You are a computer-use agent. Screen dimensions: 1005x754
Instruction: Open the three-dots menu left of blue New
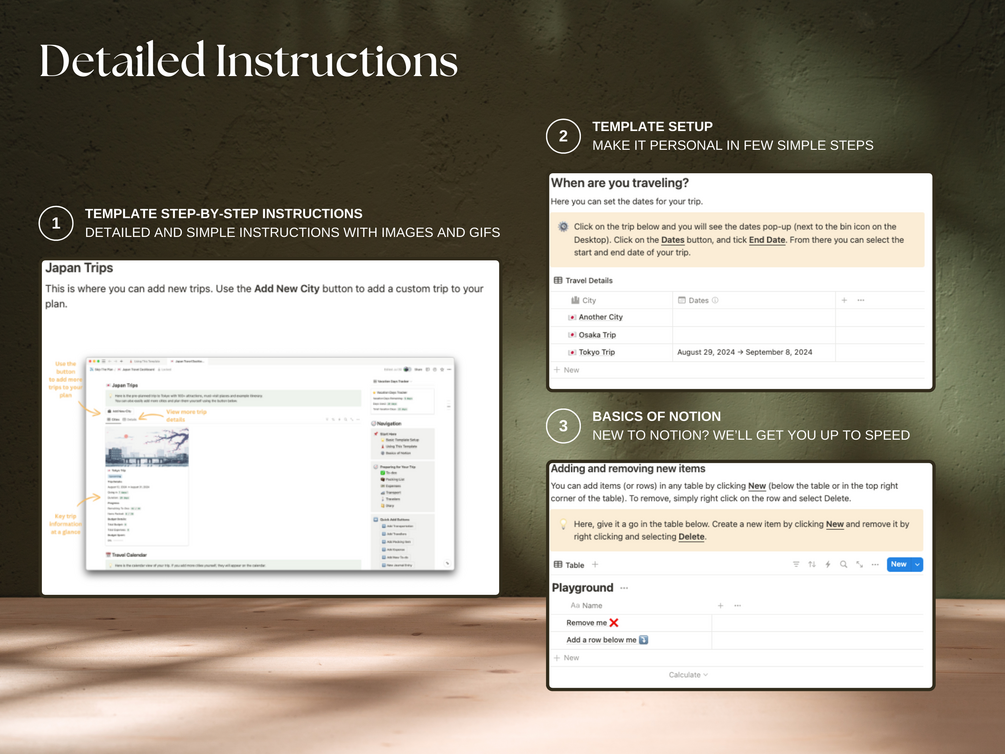pos(875,564)
